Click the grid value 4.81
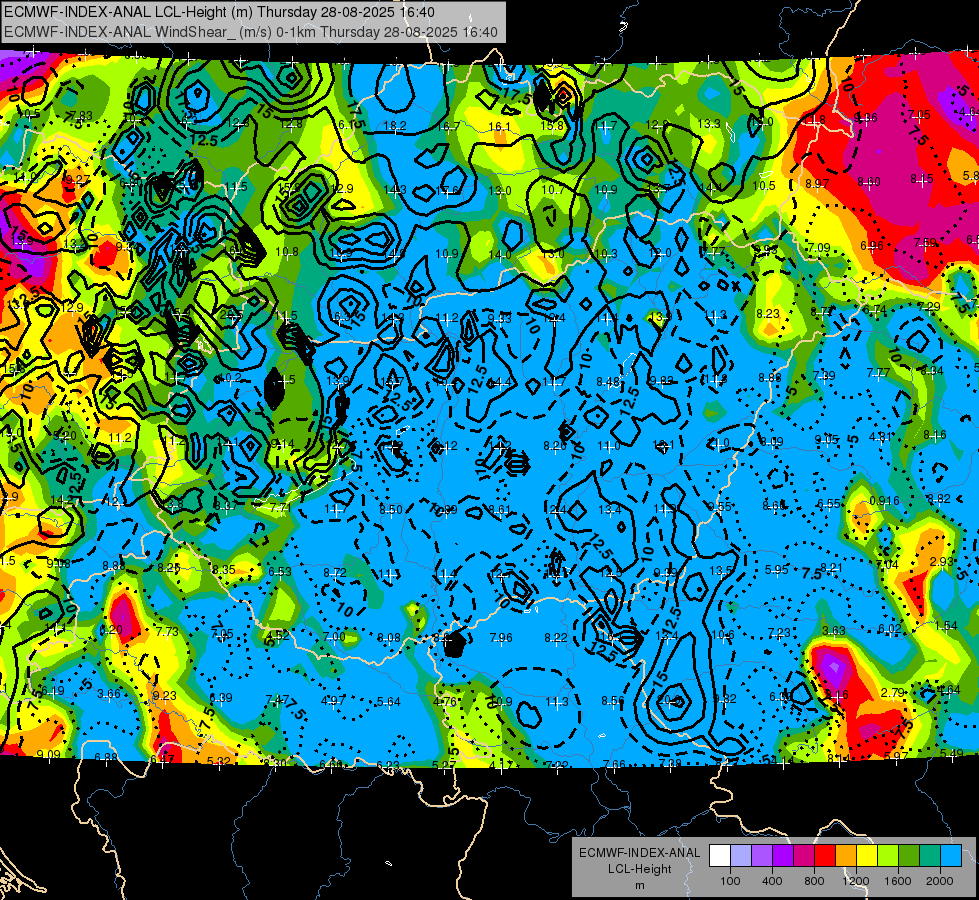Viewport: 979px width, 900px height. point(881,437)
